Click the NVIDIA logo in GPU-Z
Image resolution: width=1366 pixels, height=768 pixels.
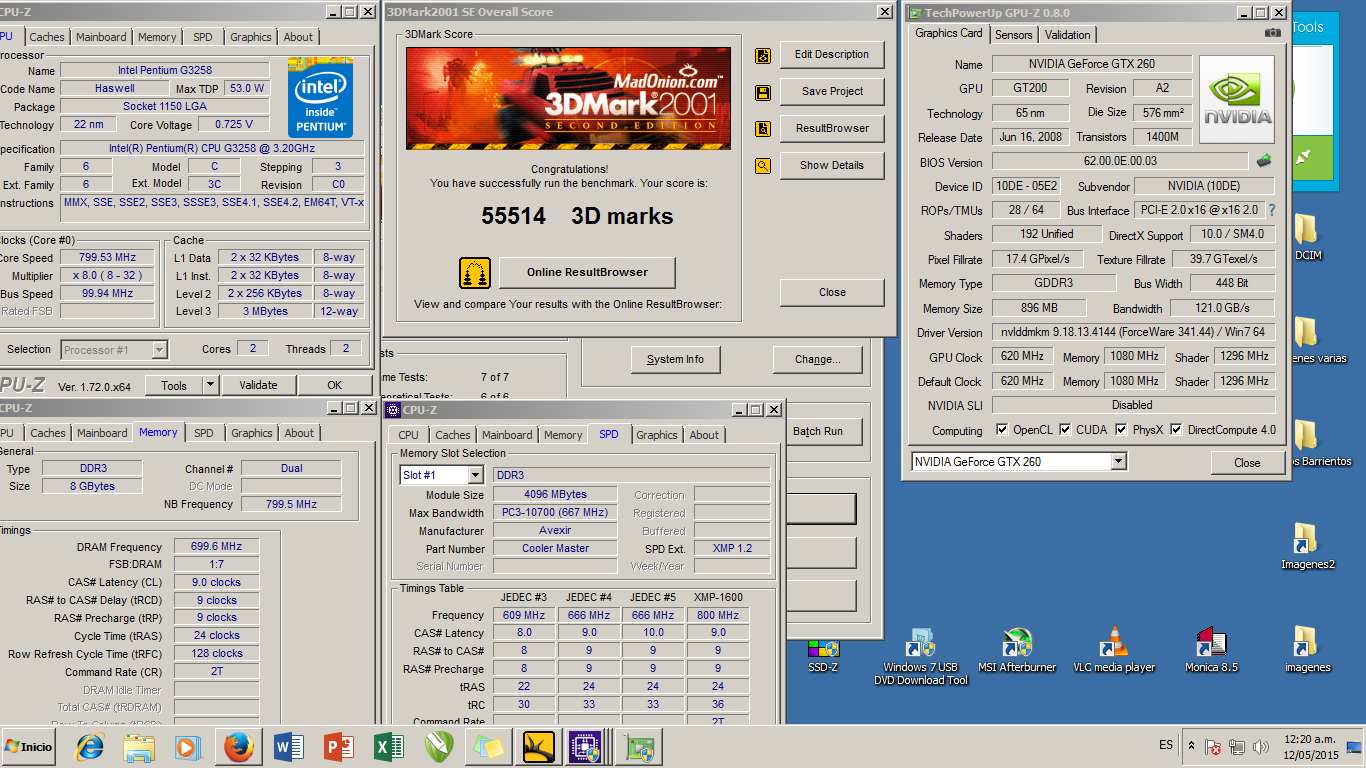[1237, 100]
